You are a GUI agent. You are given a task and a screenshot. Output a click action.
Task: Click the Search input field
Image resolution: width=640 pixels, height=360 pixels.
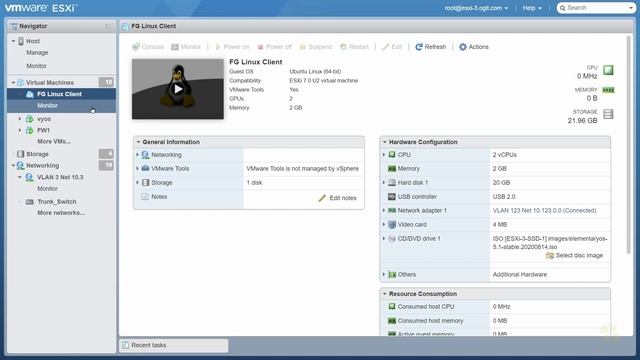click(x=596, y=8)
